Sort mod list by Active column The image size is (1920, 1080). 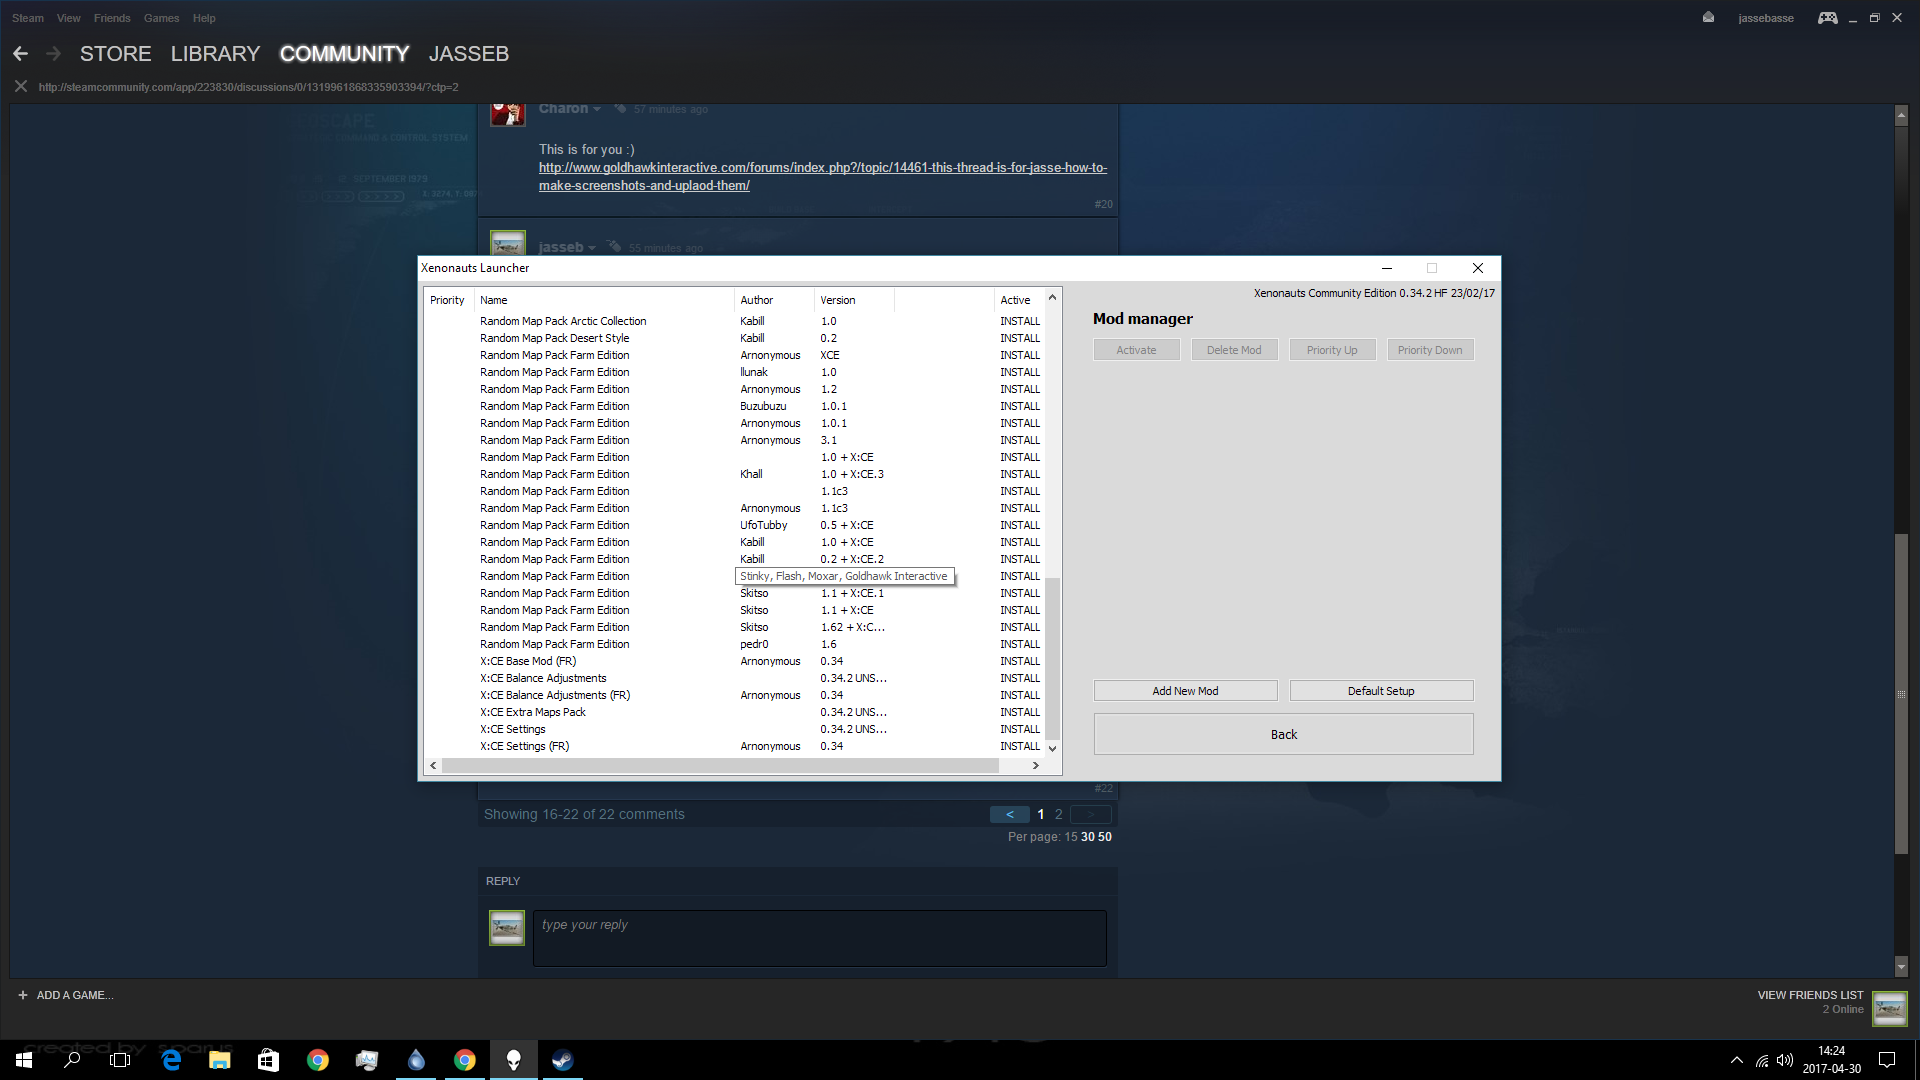1018,300
